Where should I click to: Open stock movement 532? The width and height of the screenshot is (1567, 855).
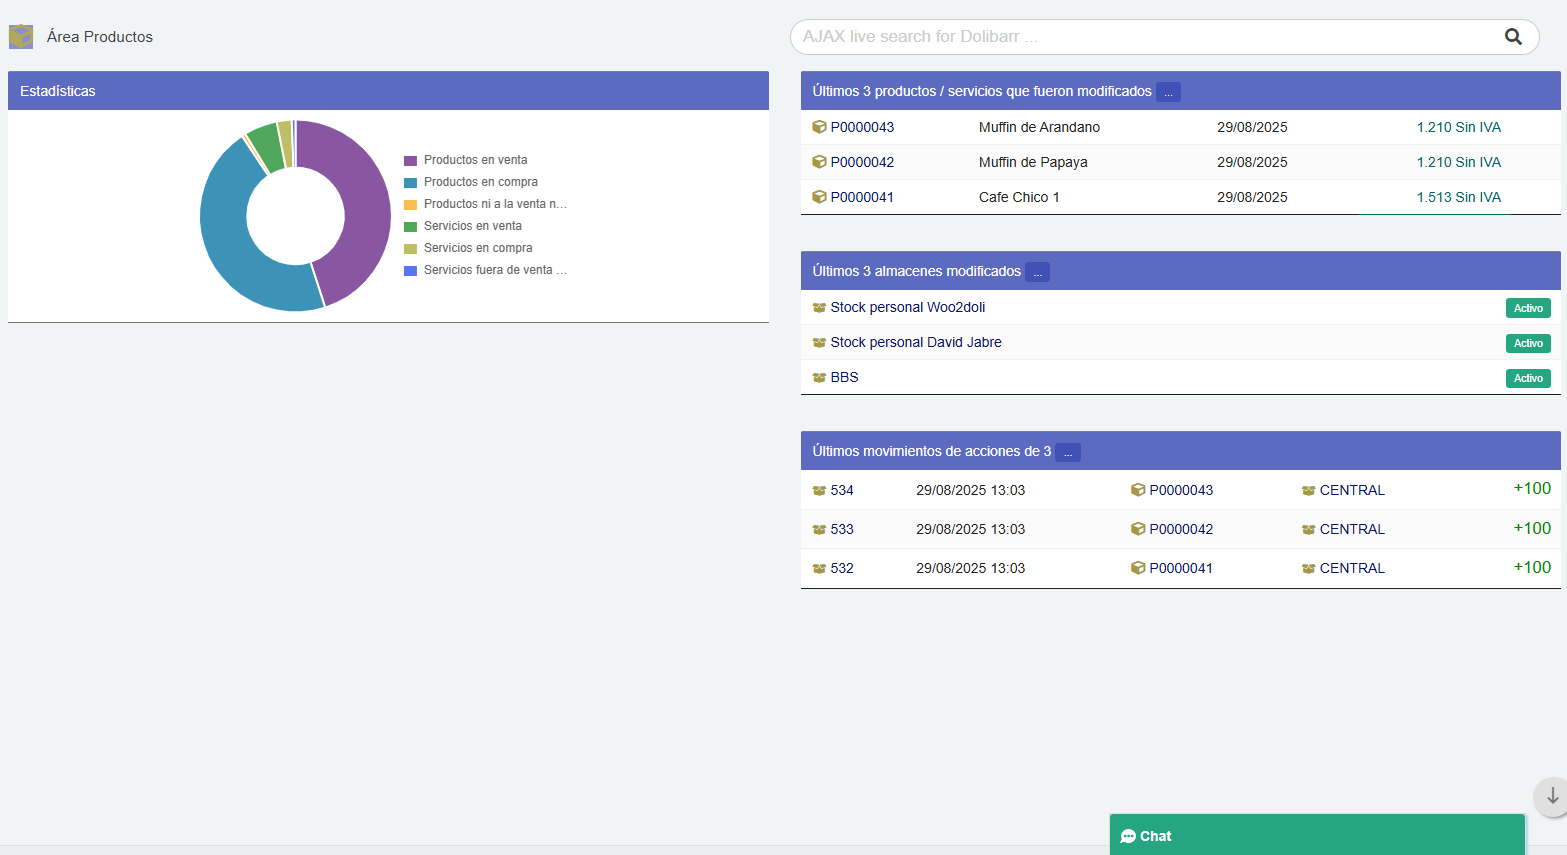click(842, 568)
